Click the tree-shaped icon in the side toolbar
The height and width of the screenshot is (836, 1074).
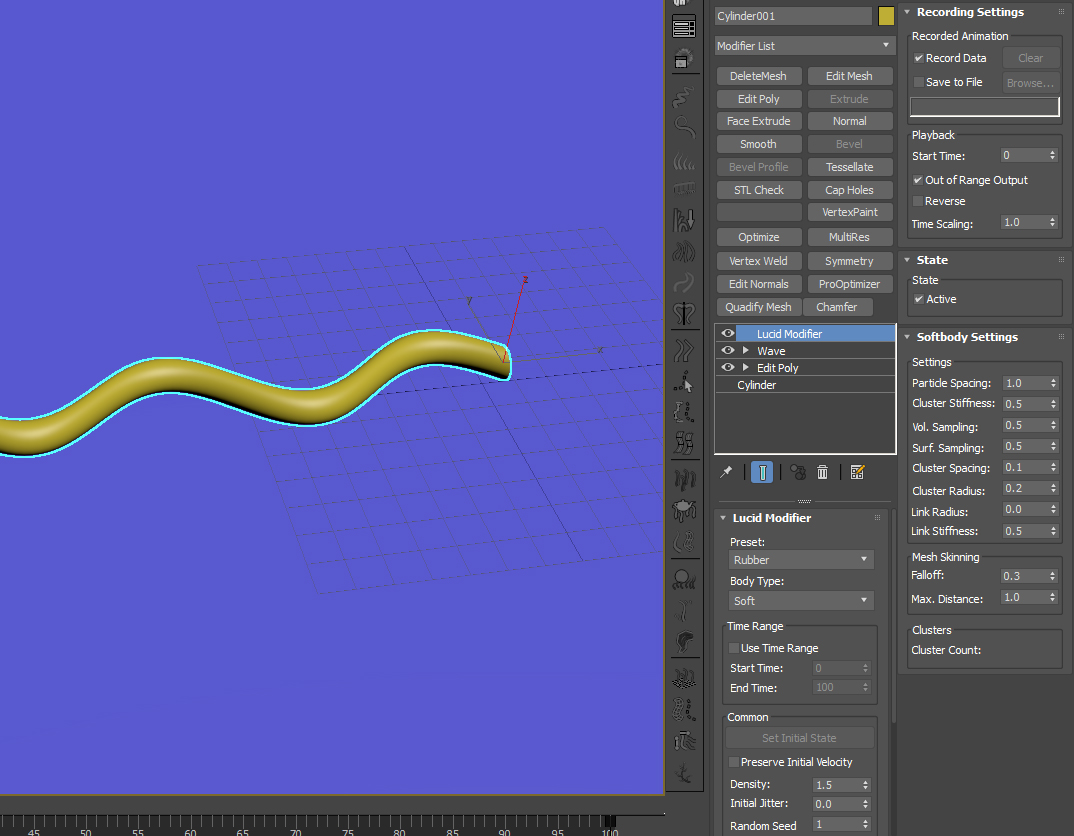coord(684,773)
